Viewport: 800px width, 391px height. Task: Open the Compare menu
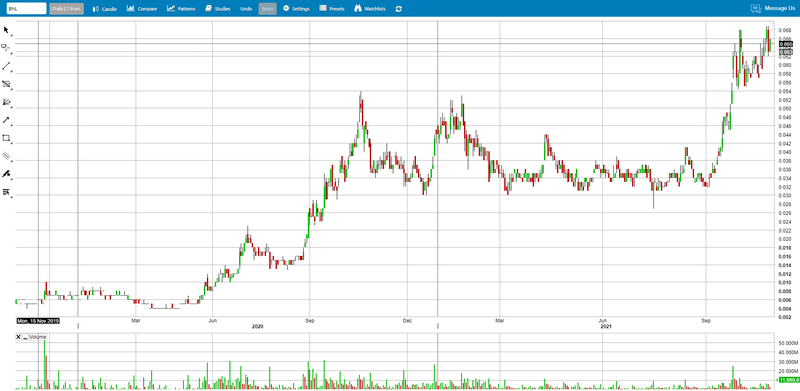[142, 9]
